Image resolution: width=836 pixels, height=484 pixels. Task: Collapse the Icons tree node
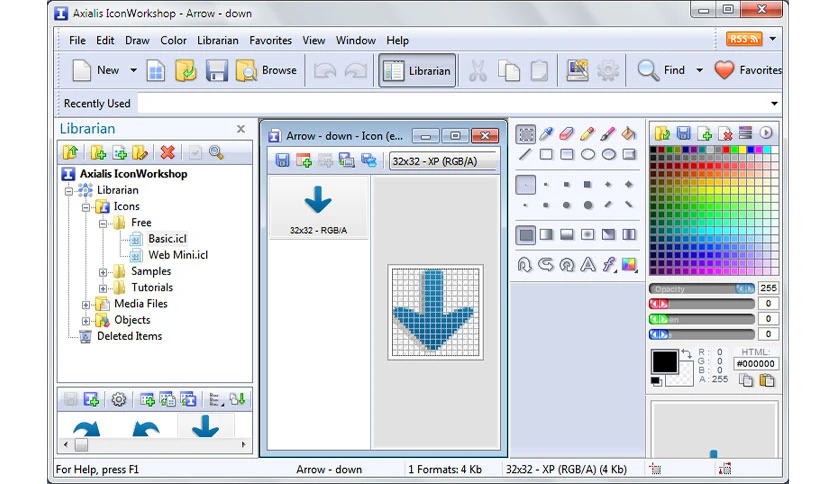pos(86,207)
